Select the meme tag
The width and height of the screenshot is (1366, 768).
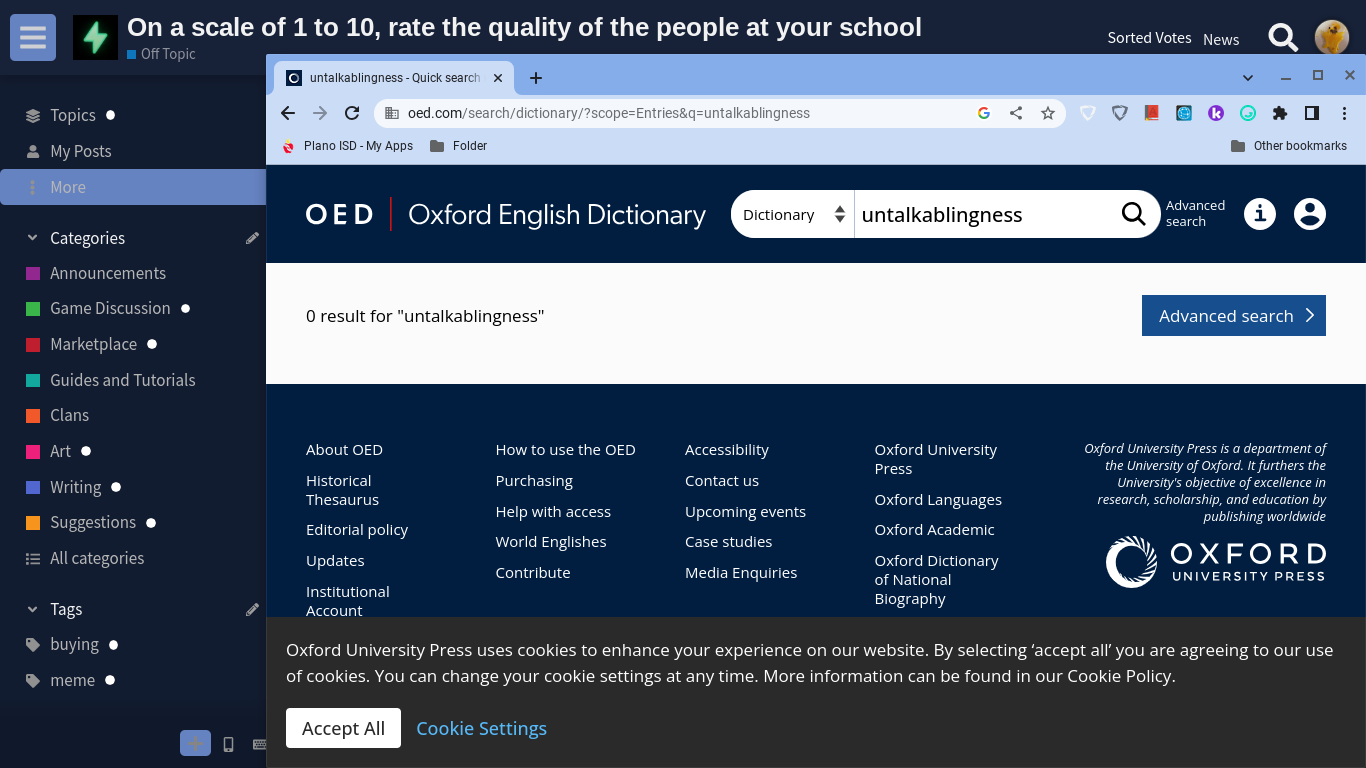click(x=72, y=680)
